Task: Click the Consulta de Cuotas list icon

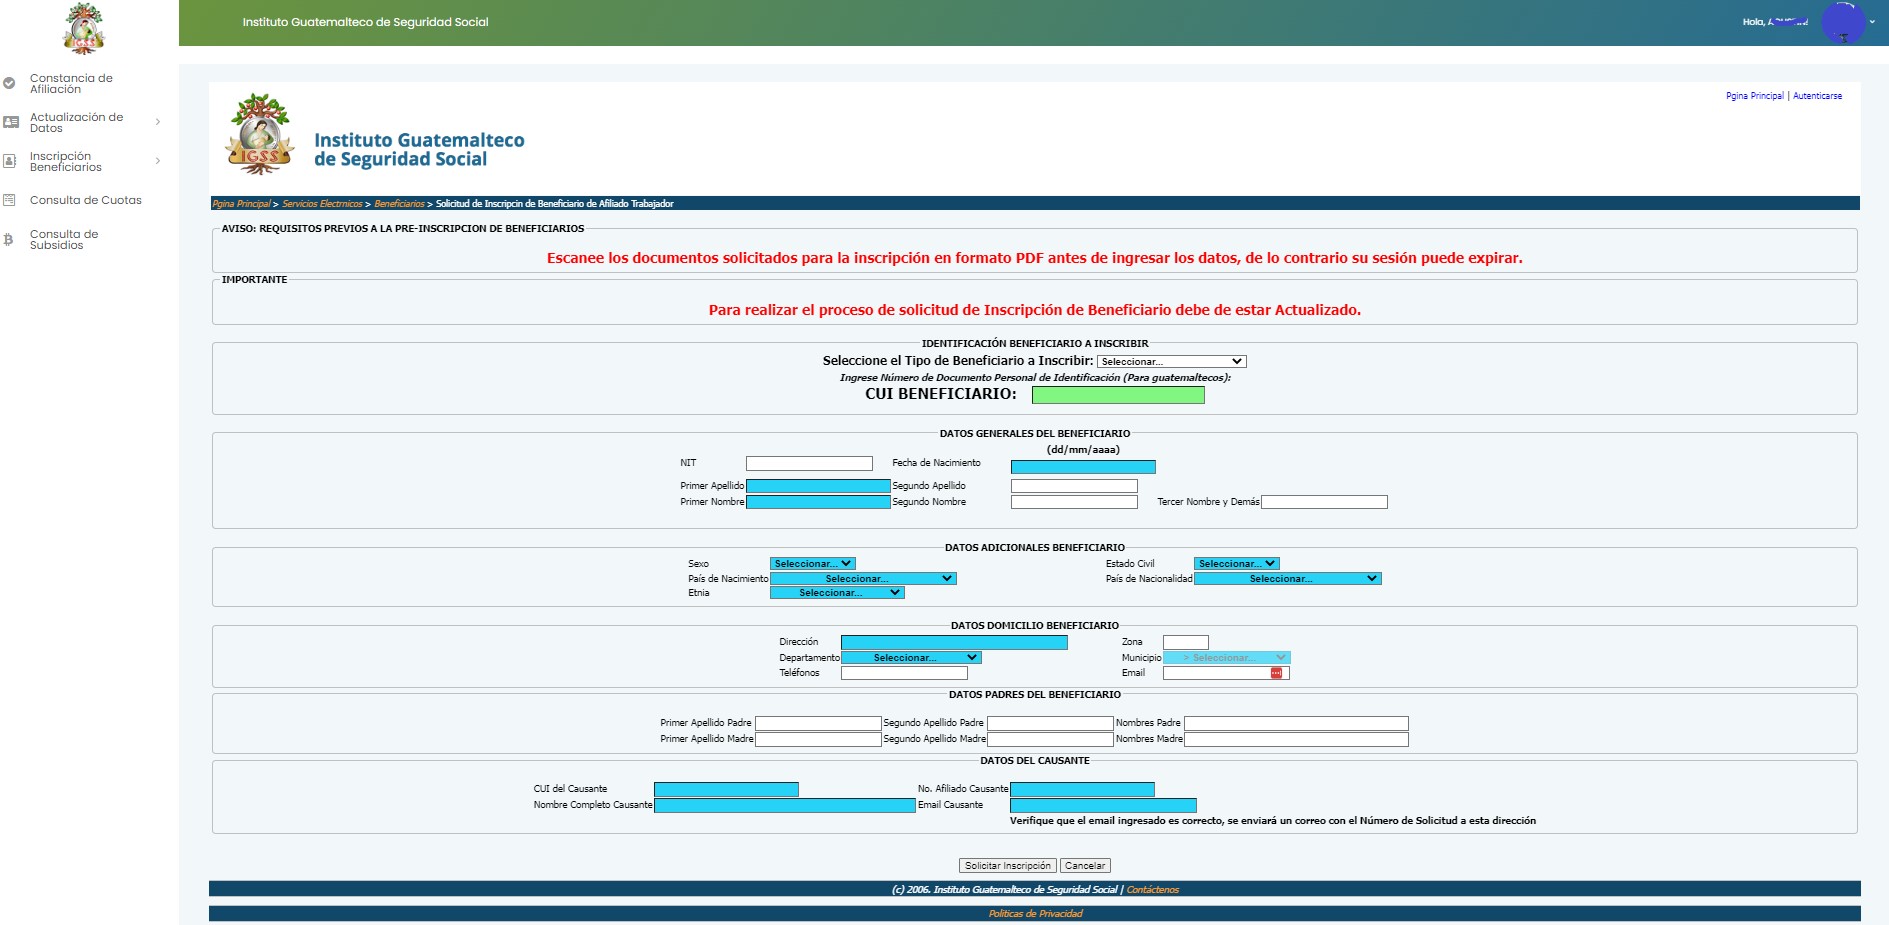Action: point(10,200)
